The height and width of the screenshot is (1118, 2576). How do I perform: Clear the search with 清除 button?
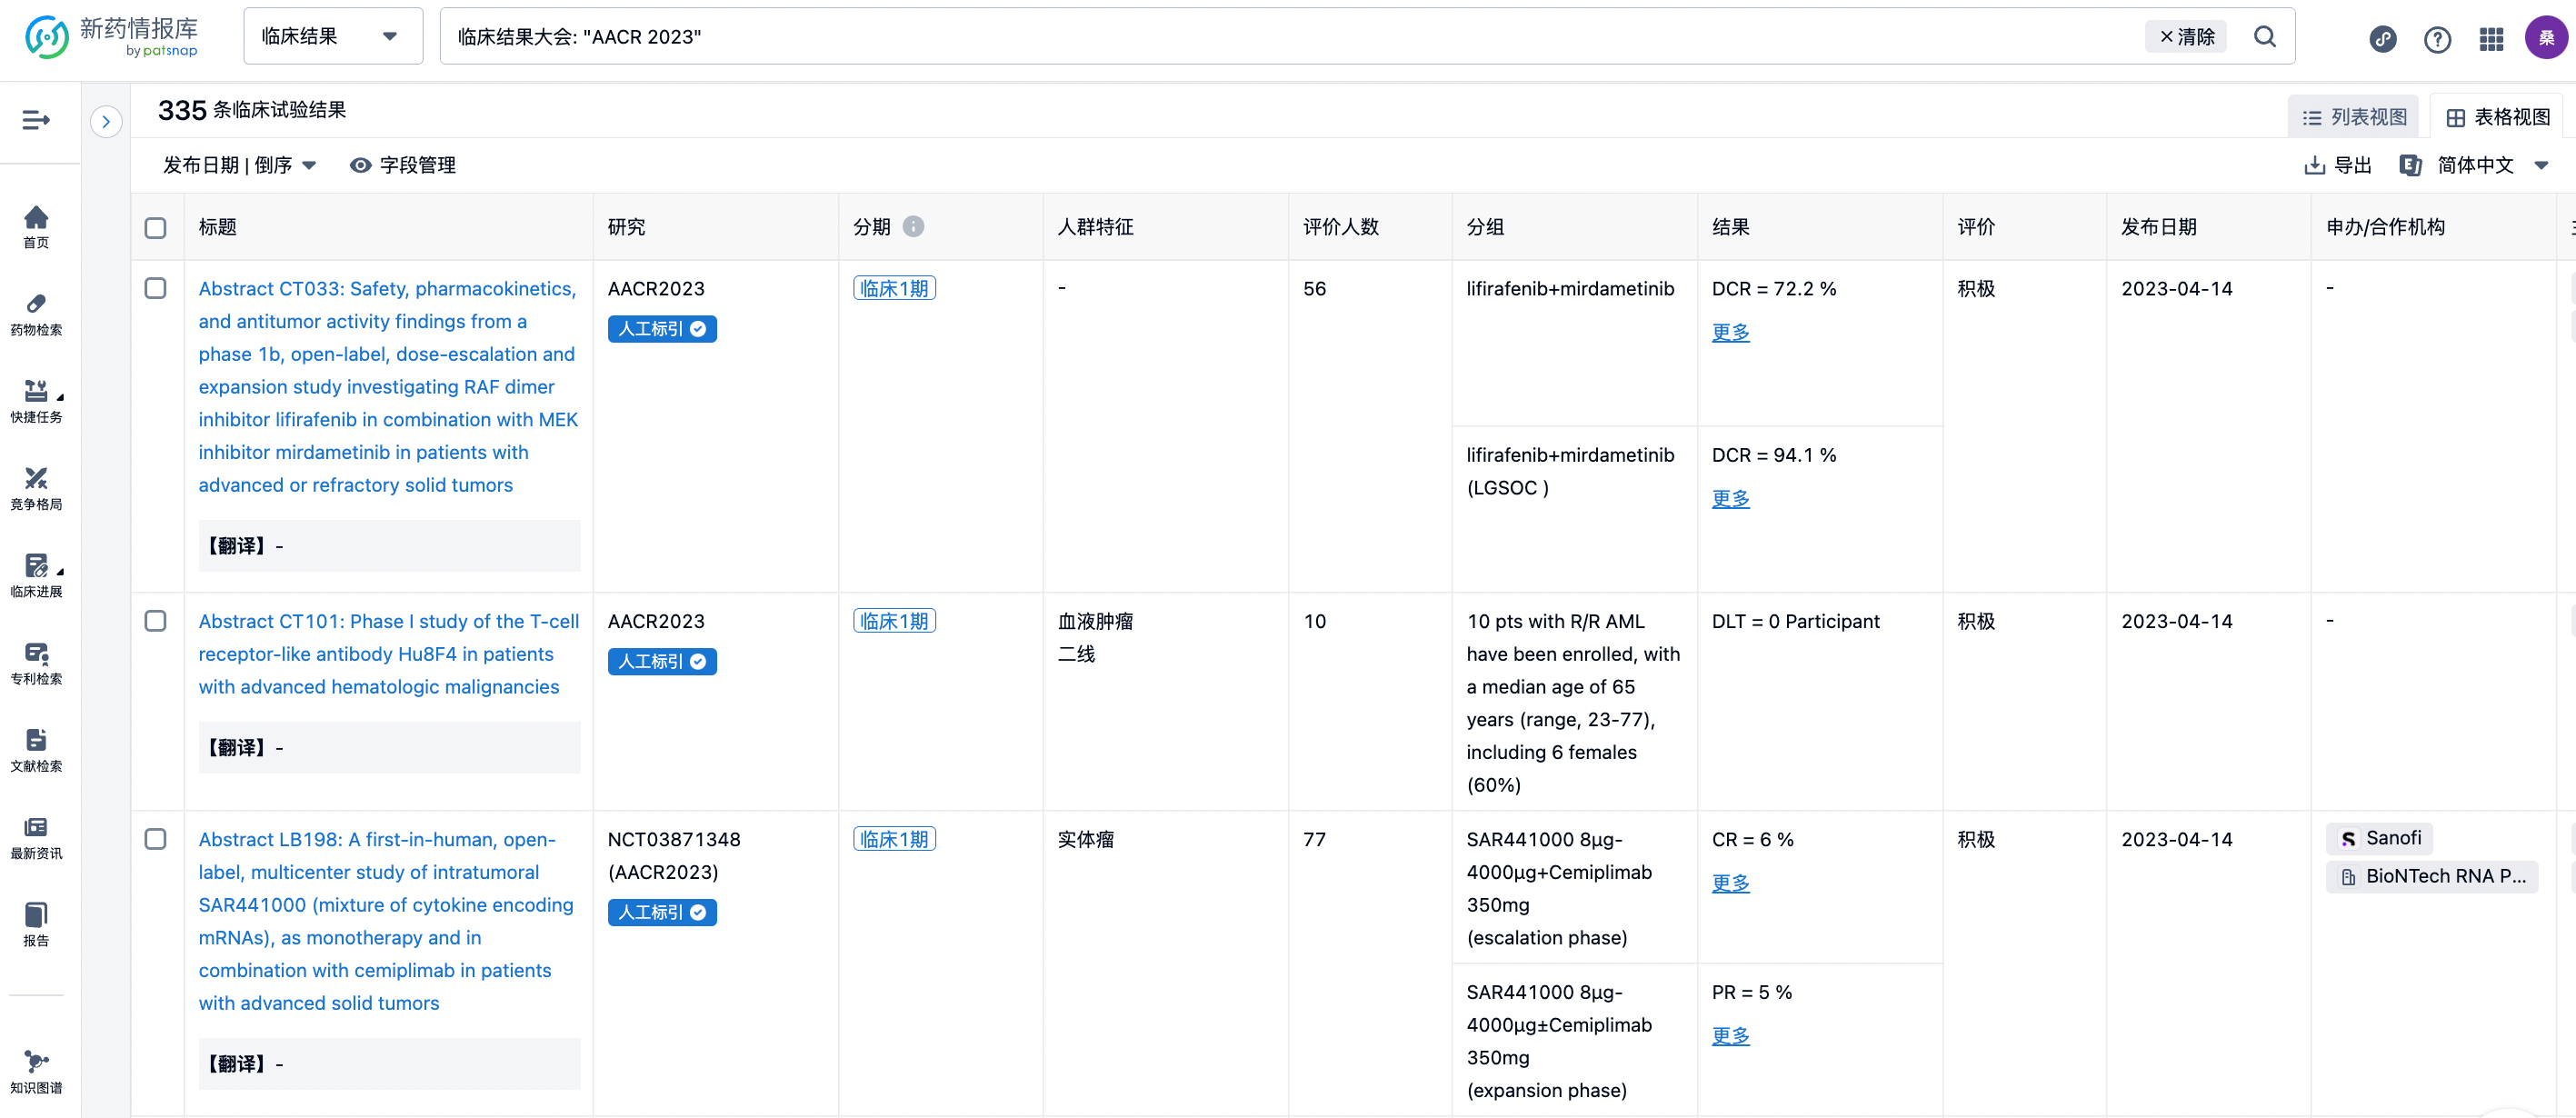(2186, 37)
